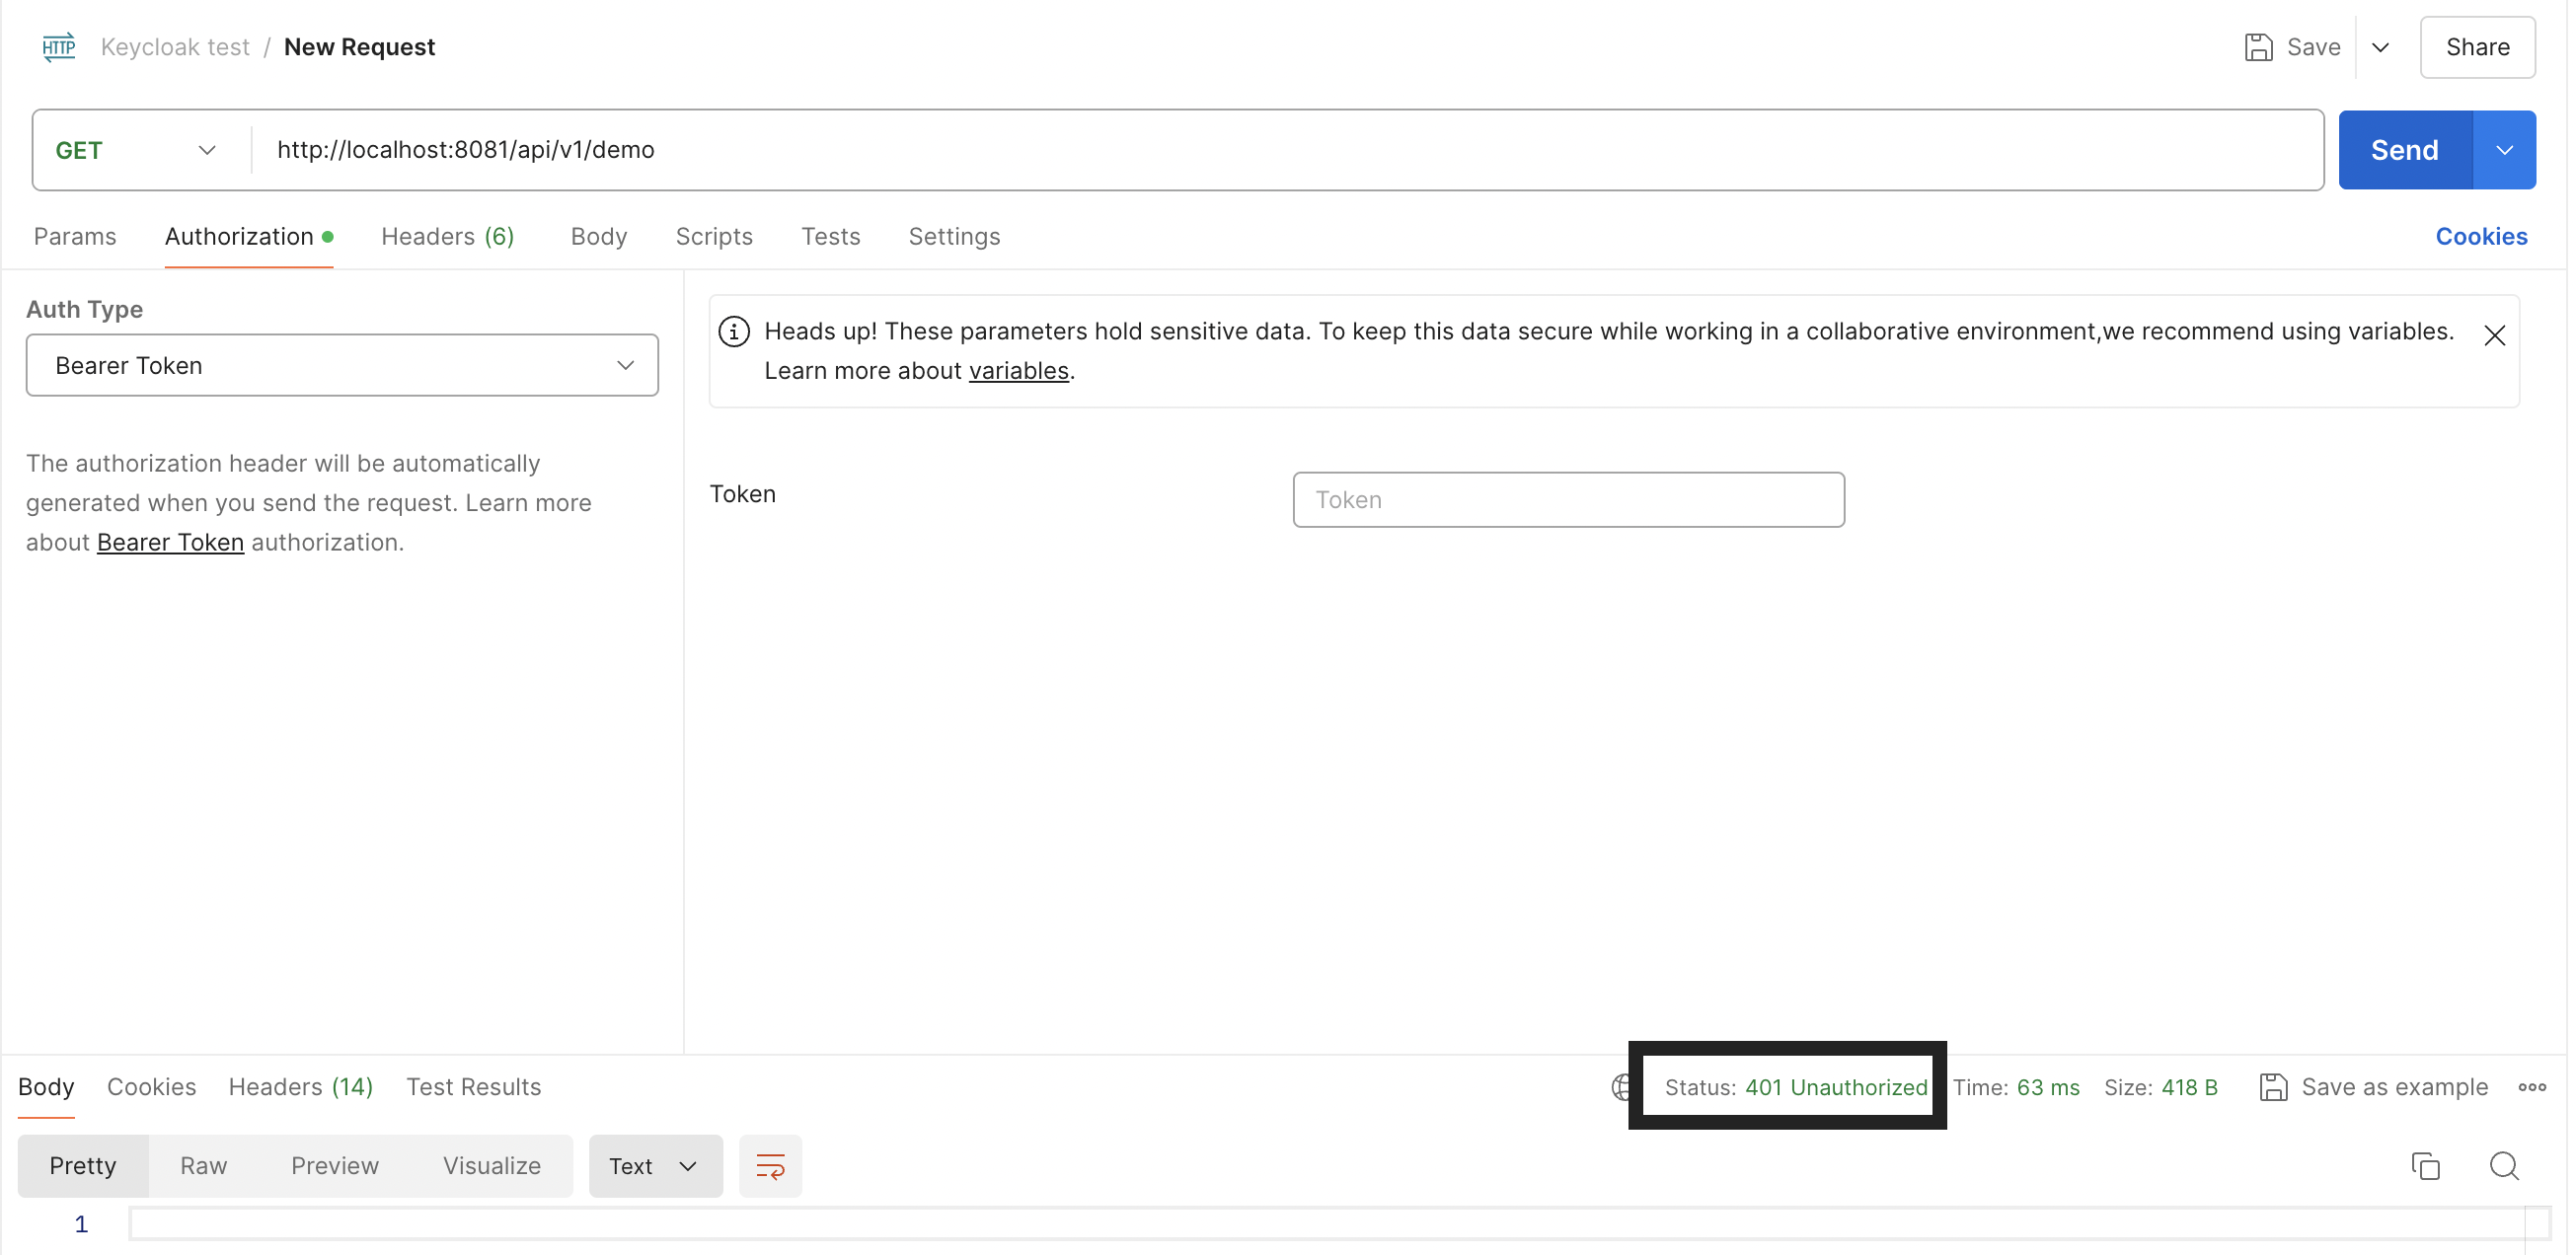Dismiss the heads-up banner
This screenshot has height=1255, width=2576.
click(x=2494, y=336)
